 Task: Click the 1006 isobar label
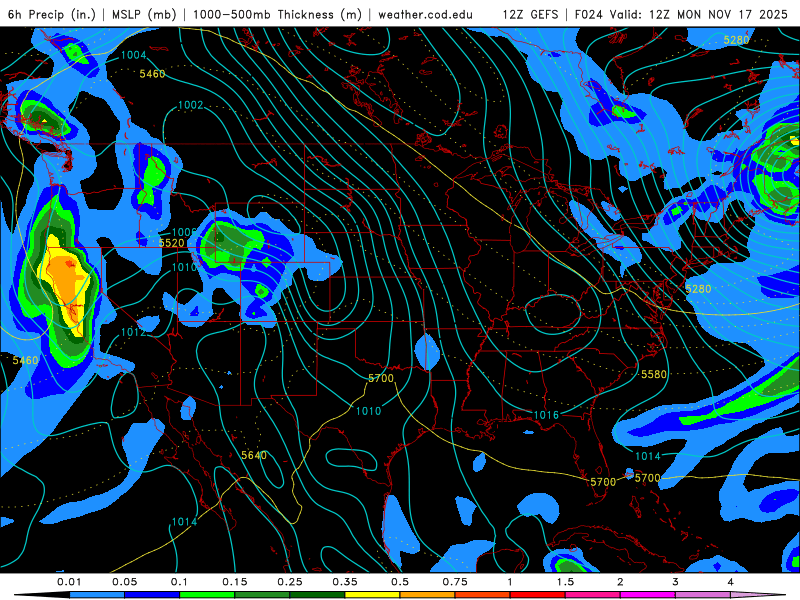click(184, 232)
